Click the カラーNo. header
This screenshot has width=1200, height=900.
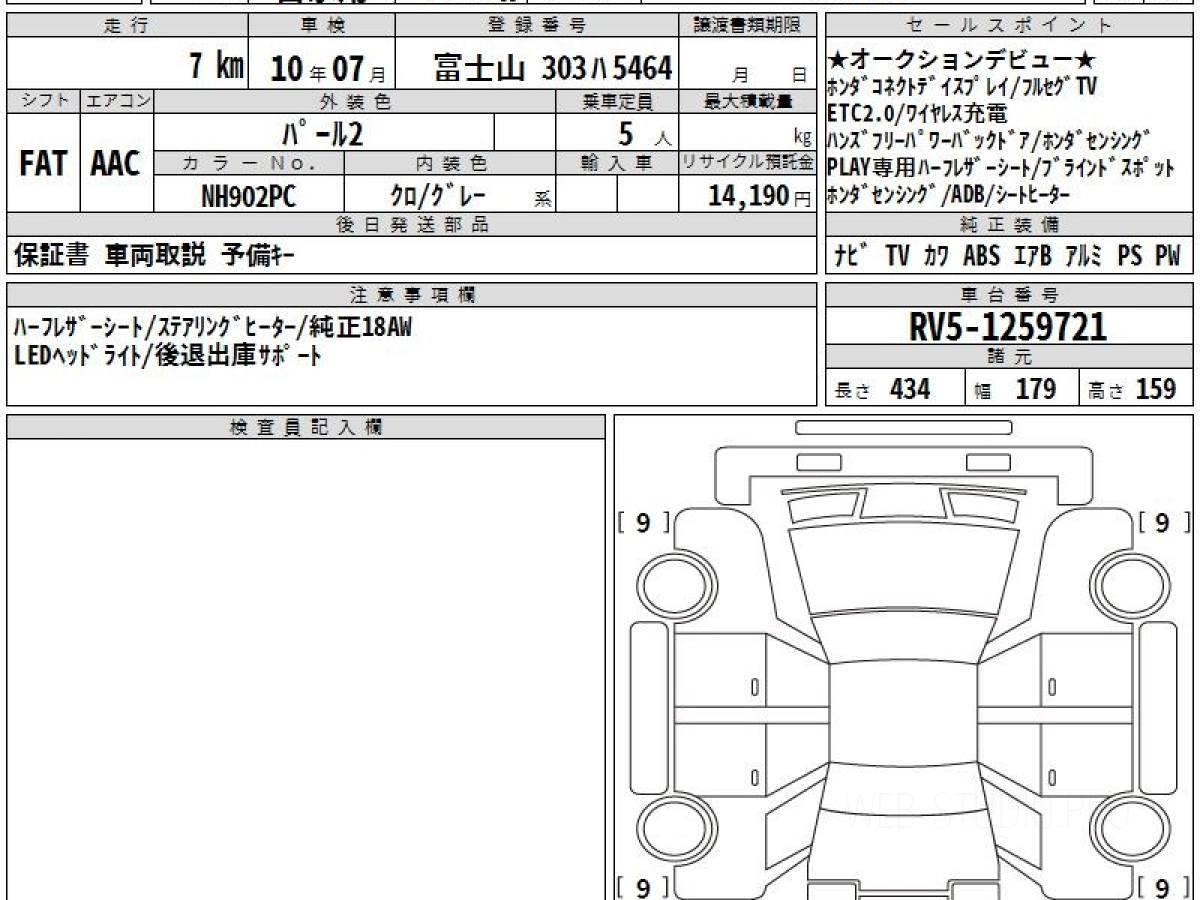(250, 162)
